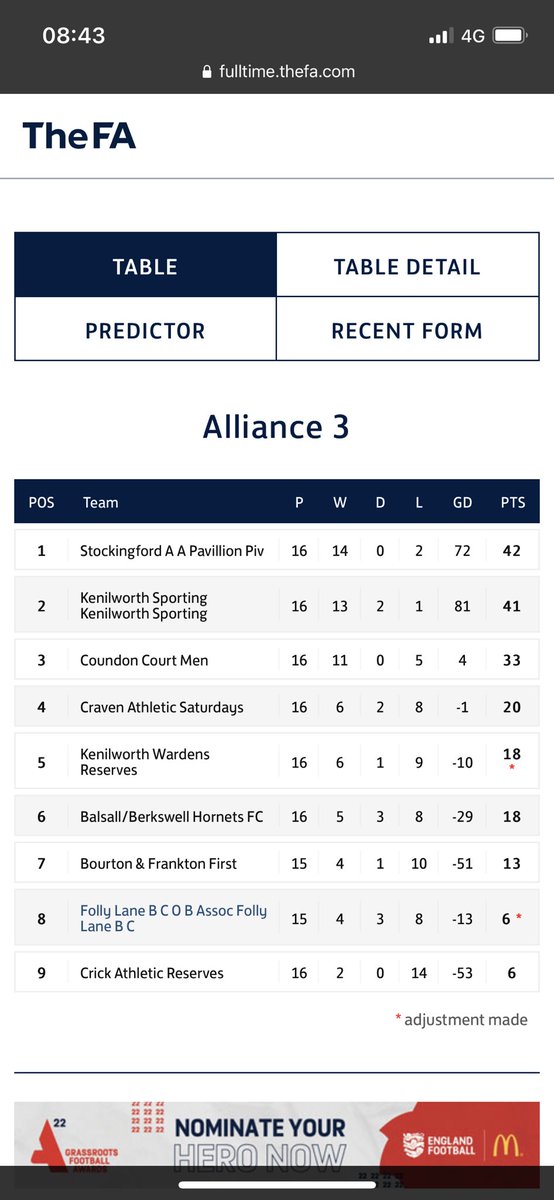
Task: Tap the battery icon in status bar
Action: pos(512,36)
